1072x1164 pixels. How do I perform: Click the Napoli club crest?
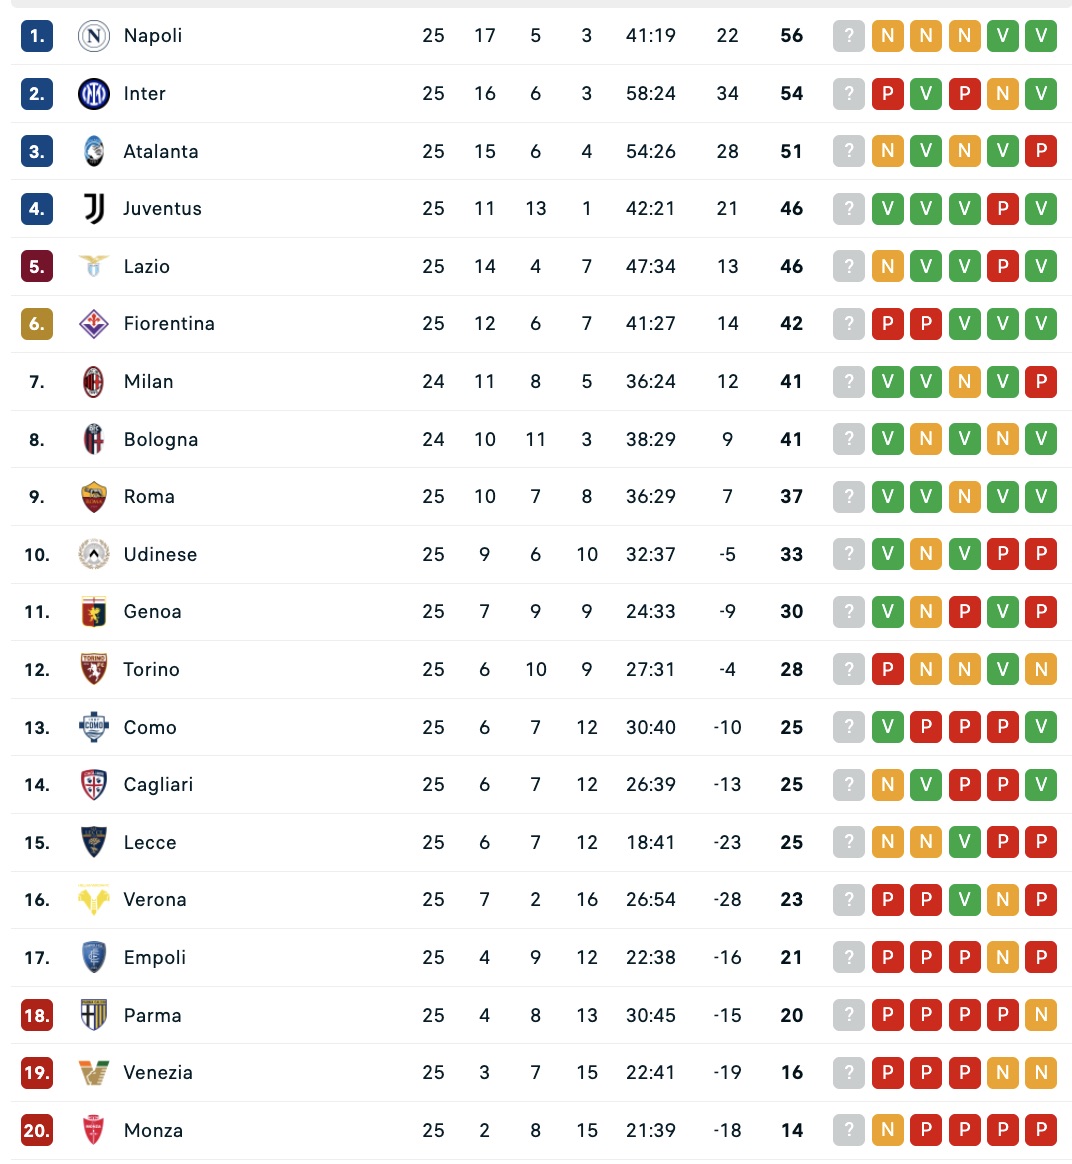[x=94, y=37]
